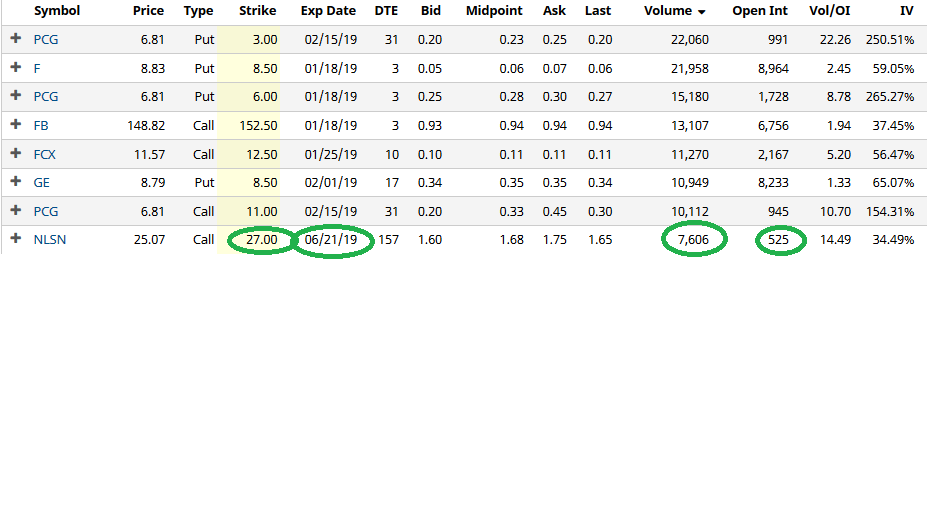The height and width of the screenshot is (521, 927).
Task: Open the FCX symbol link
Action: pyautogui.click(x=44, y=154)
